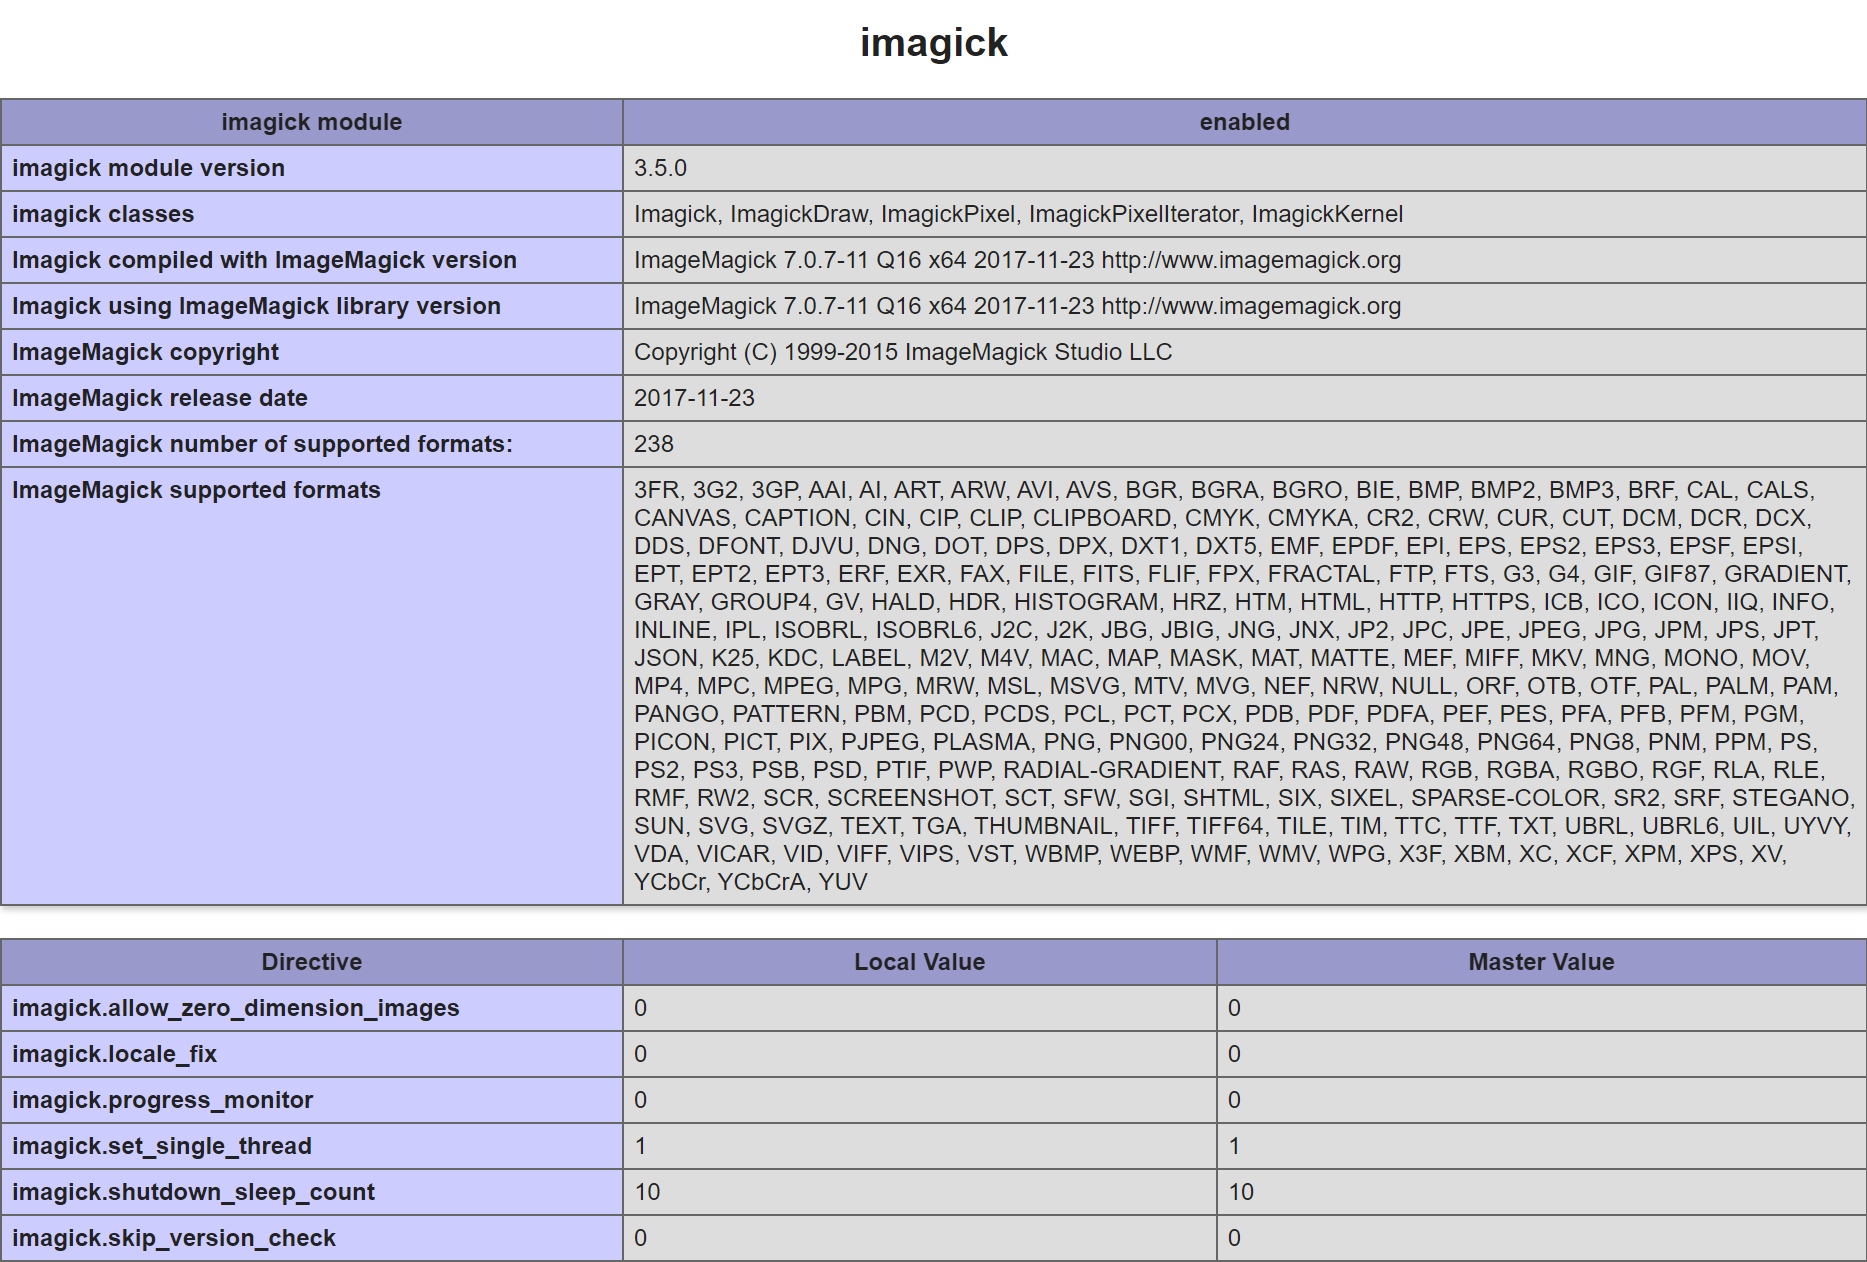Click compiled-with ImageMagick 7.0.7-11 value

point(1017,260)
